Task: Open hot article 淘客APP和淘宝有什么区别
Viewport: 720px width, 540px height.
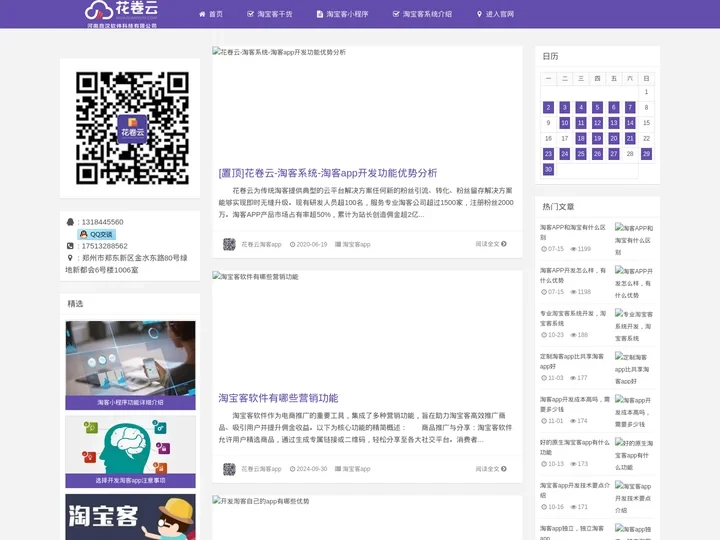Action: 573,232
